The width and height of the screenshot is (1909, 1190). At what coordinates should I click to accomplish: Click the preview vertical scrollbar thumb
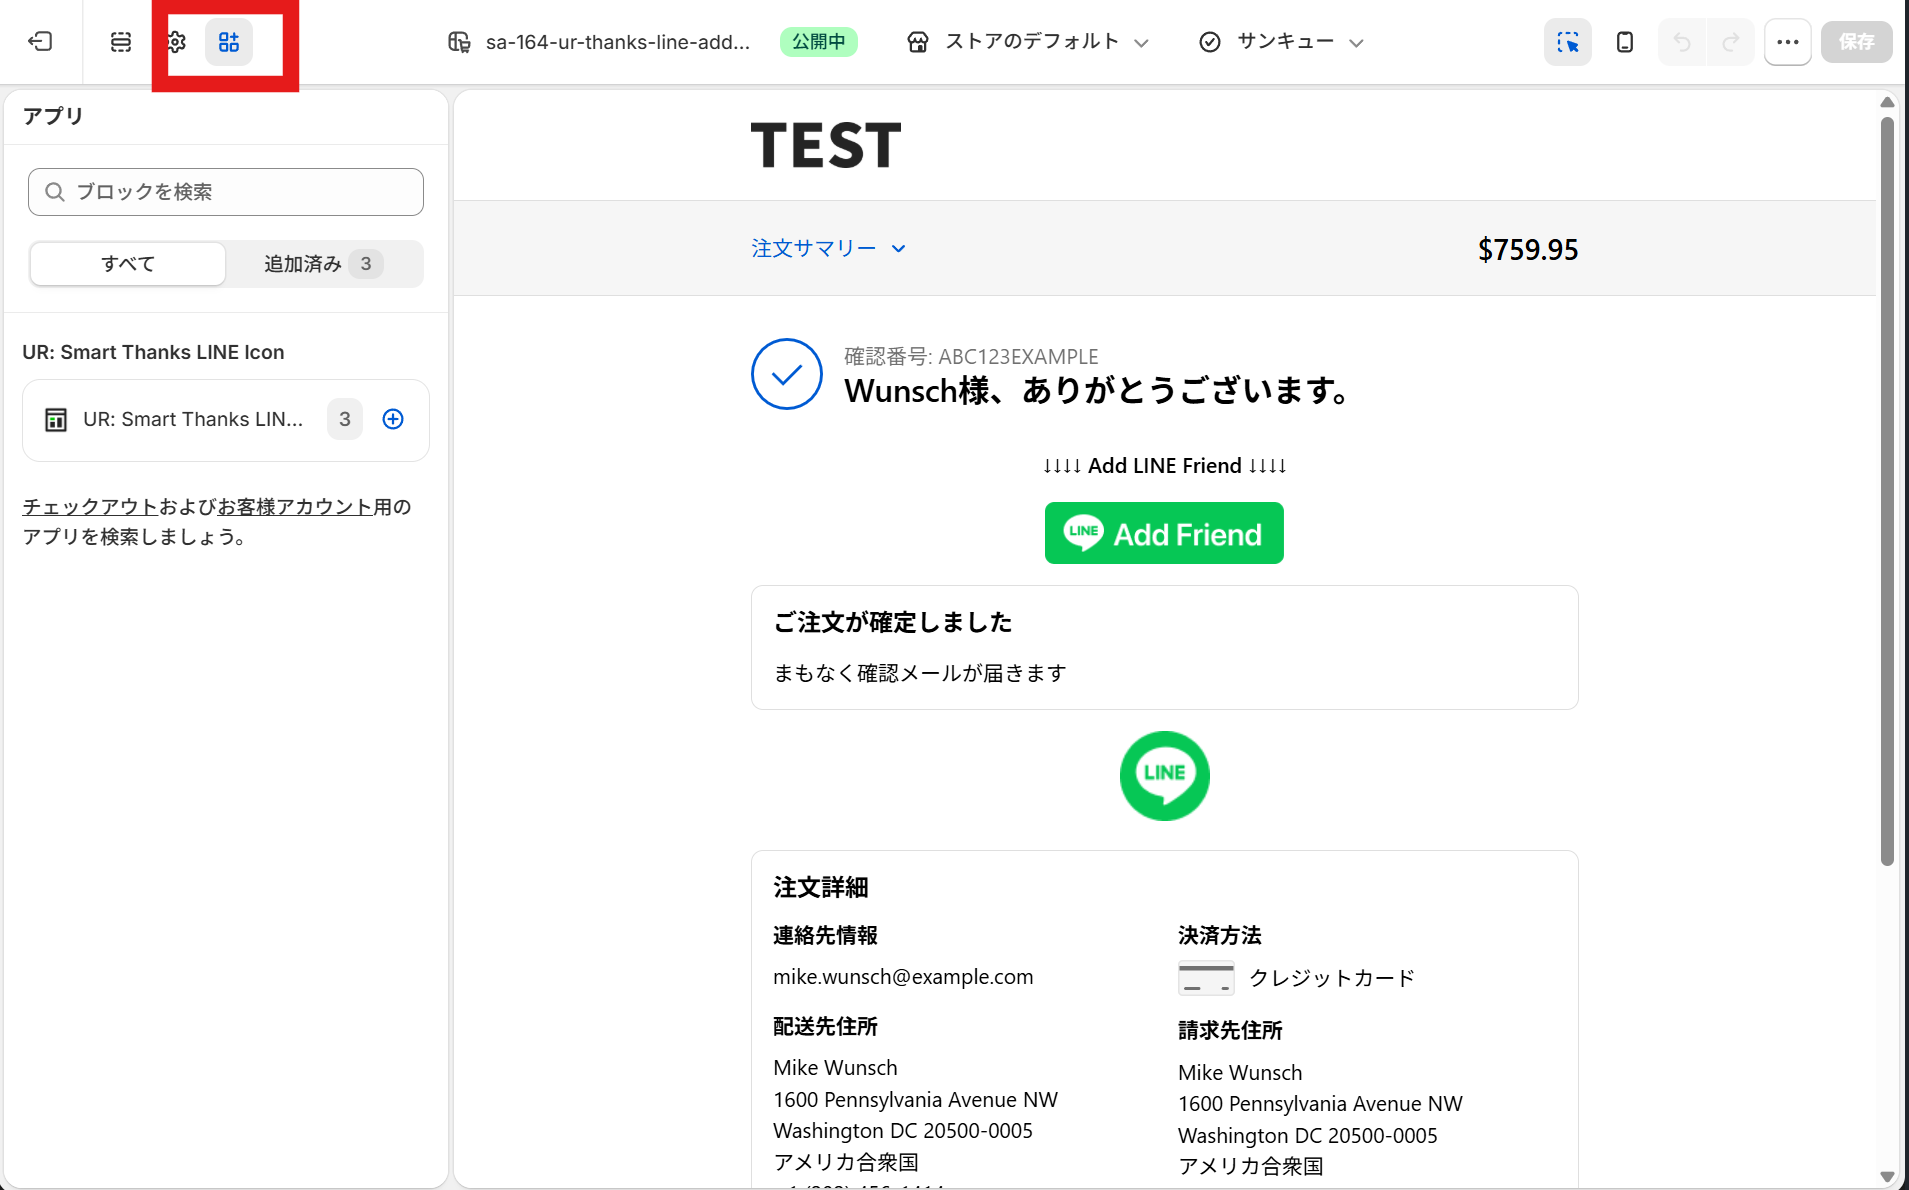(1887, 490)
